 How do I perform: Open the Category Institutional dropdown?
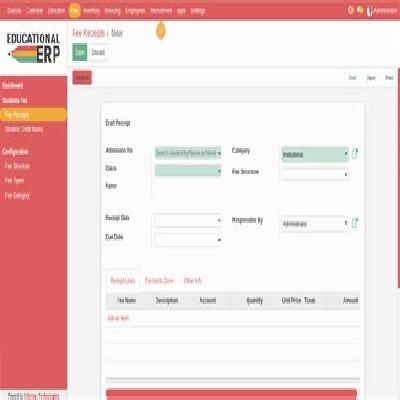[x=315, y=154]
